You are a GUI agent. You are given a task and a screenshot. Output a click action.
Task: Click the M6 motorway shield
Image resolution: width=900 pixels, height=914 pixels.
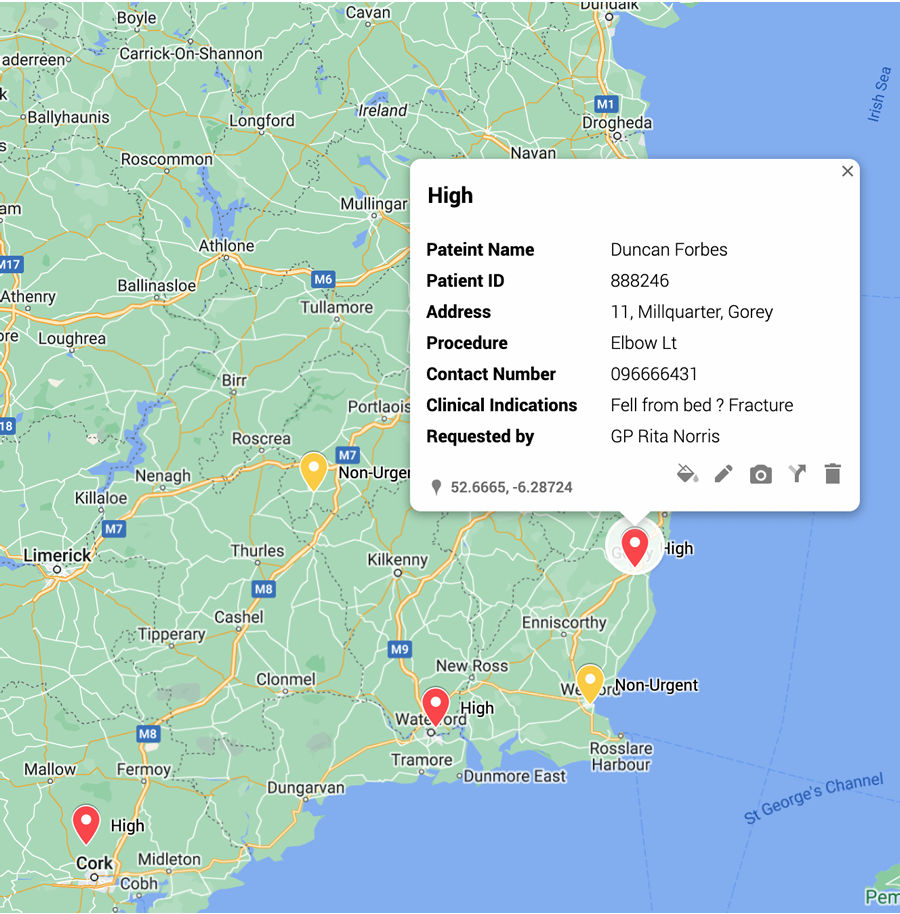point(322,279)
